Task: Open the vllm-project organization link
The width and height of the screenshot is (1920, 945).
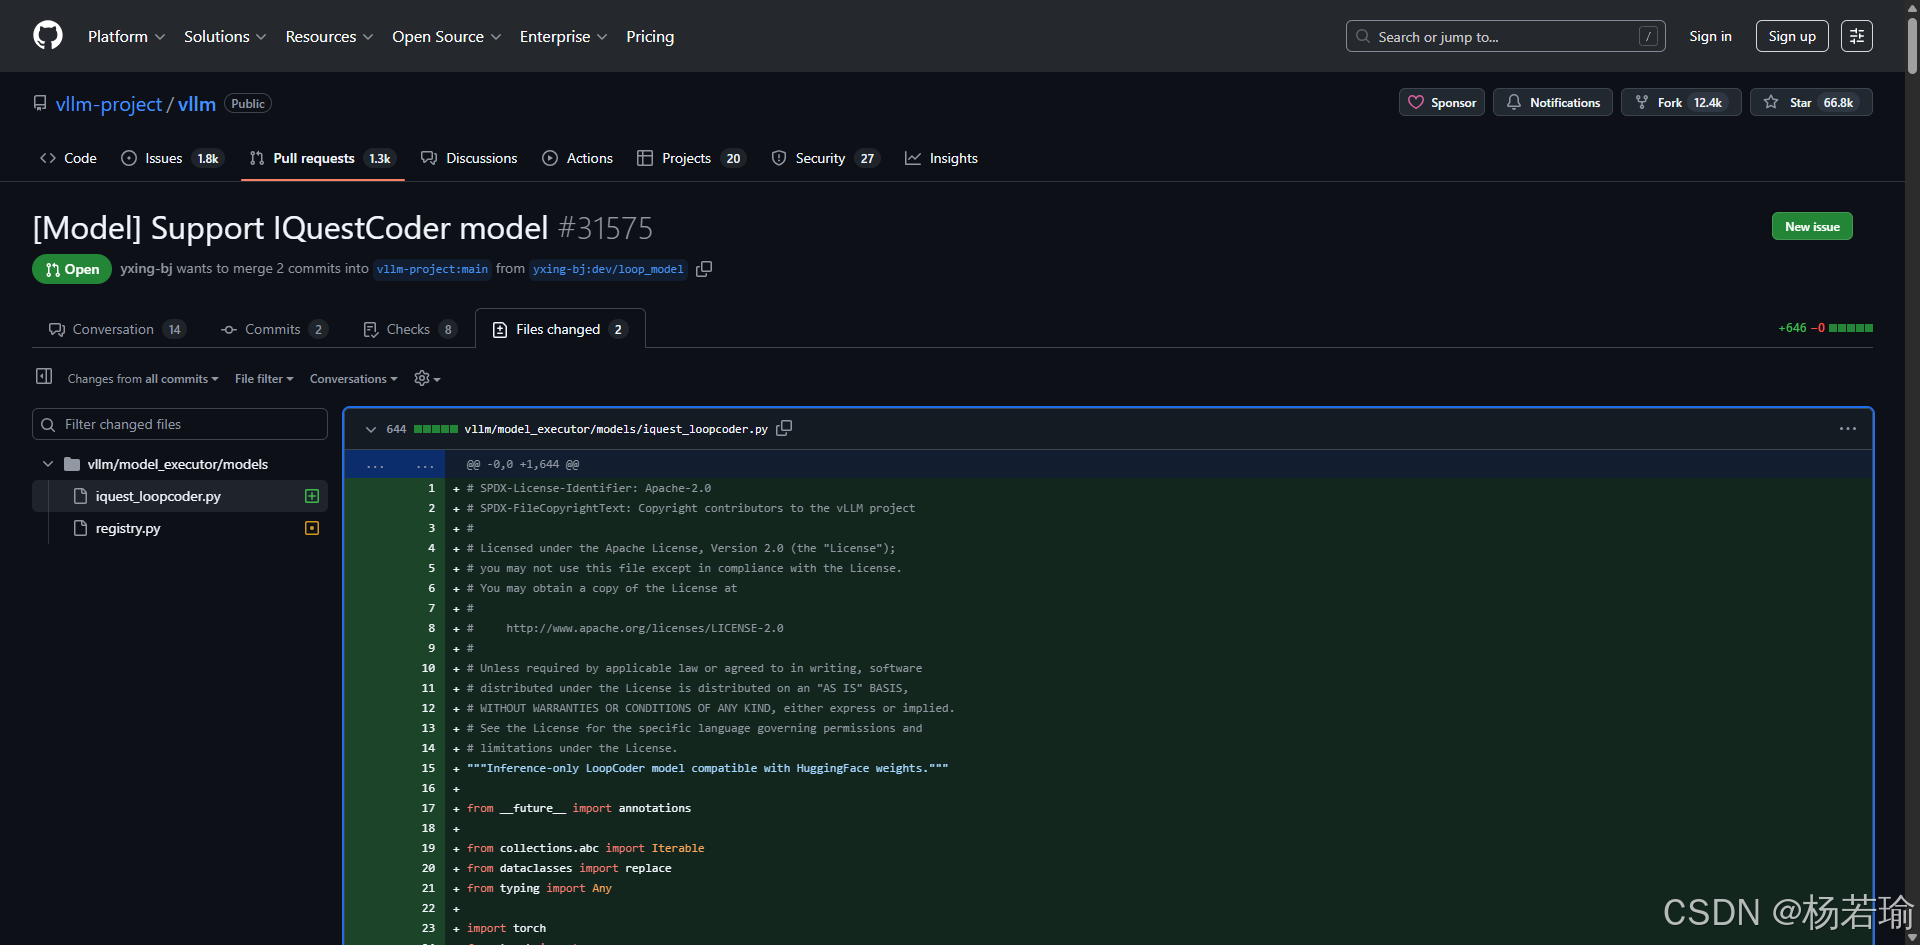Action: (x=108, y=104)
